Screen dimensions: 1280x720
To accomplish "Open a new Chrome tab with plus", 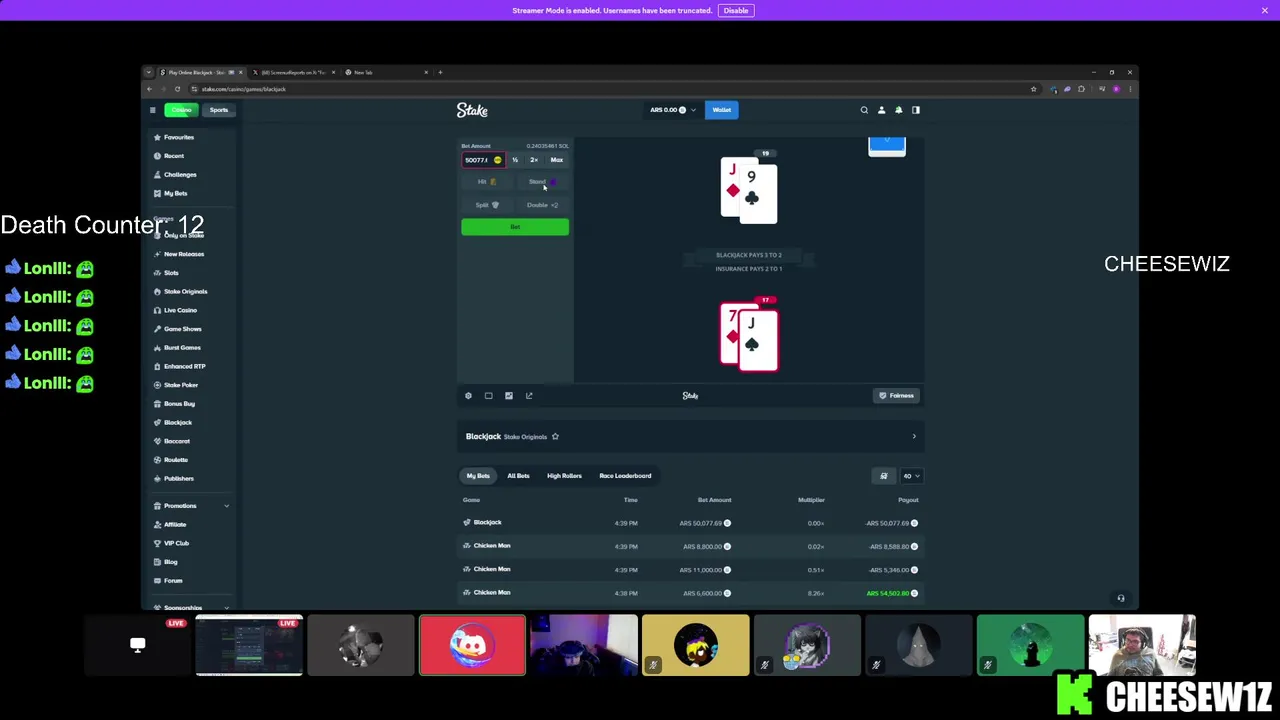I will [x=440, y=72].
